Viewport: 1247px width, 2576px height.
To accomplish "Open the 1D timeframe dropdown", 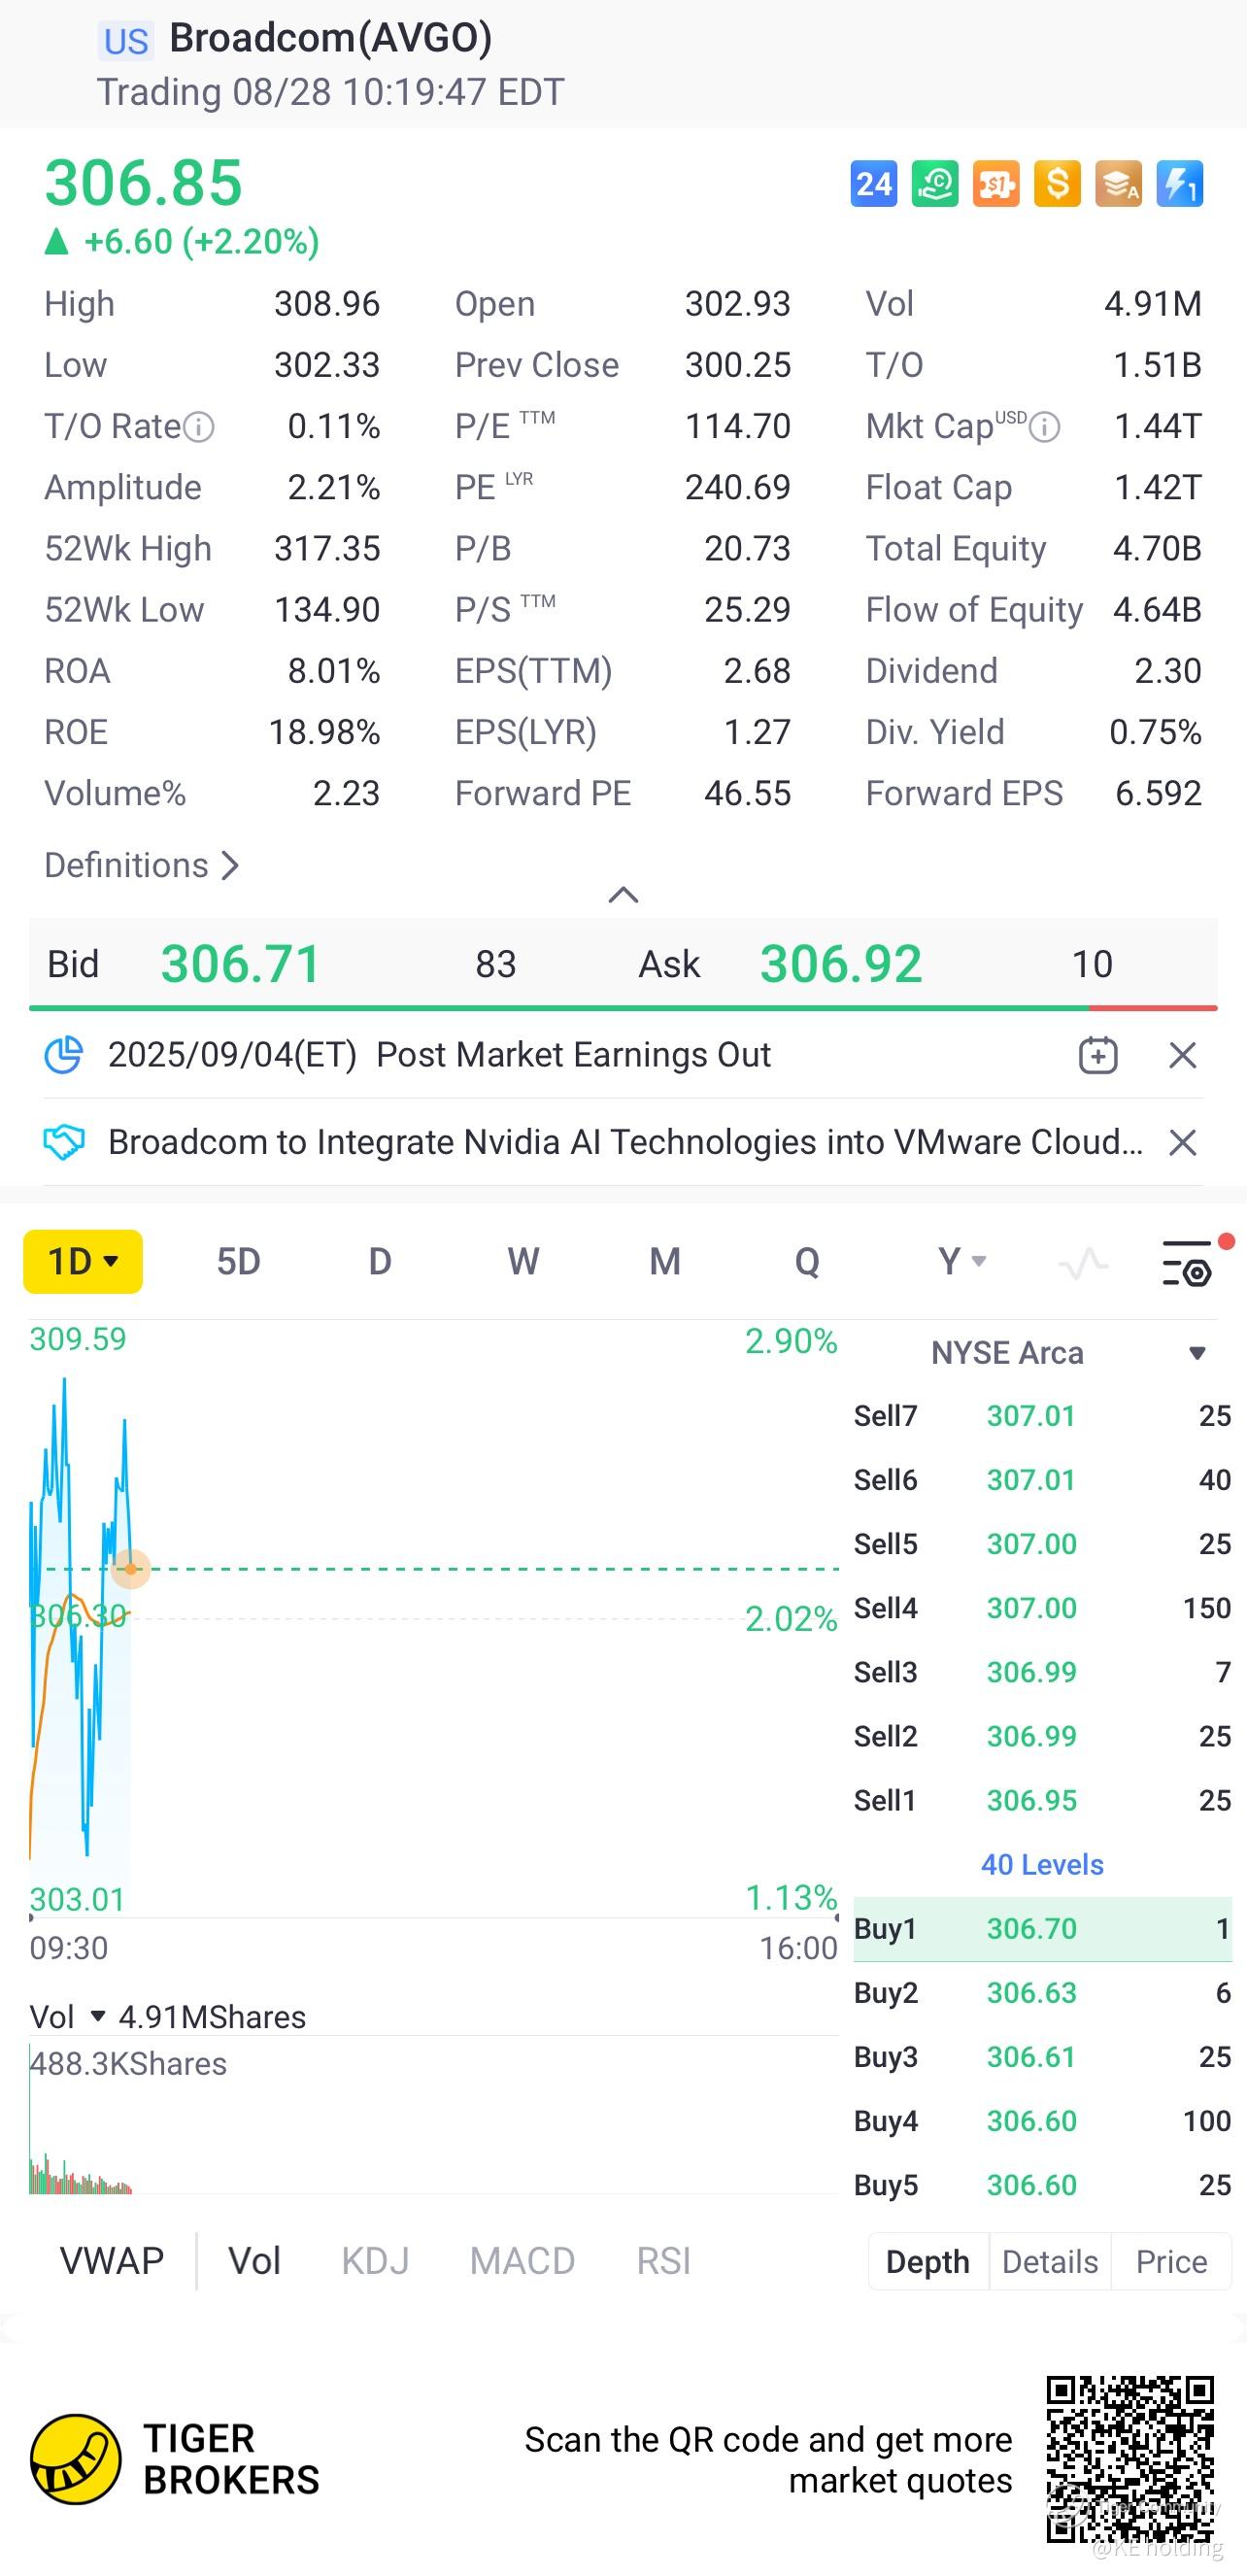I will [83, 1262].
